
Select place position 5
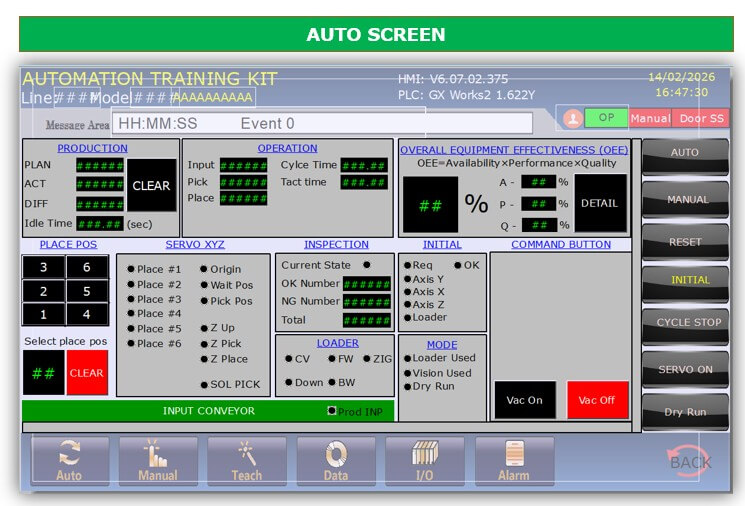(87, 291)
